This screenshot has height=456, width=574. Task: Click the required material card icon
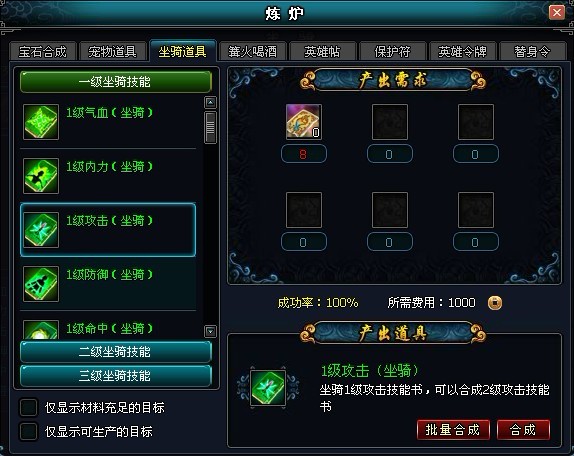click(304, 122)
